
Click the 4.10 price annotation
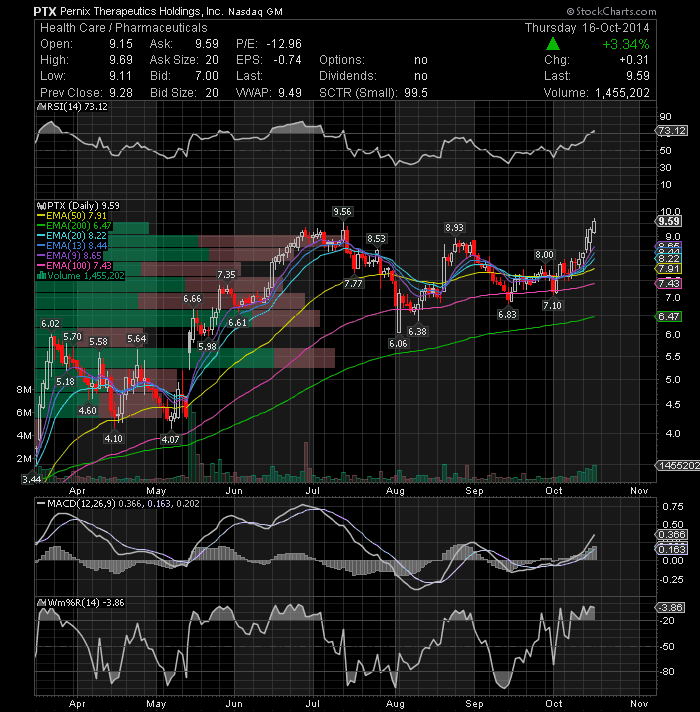(113, 438)
